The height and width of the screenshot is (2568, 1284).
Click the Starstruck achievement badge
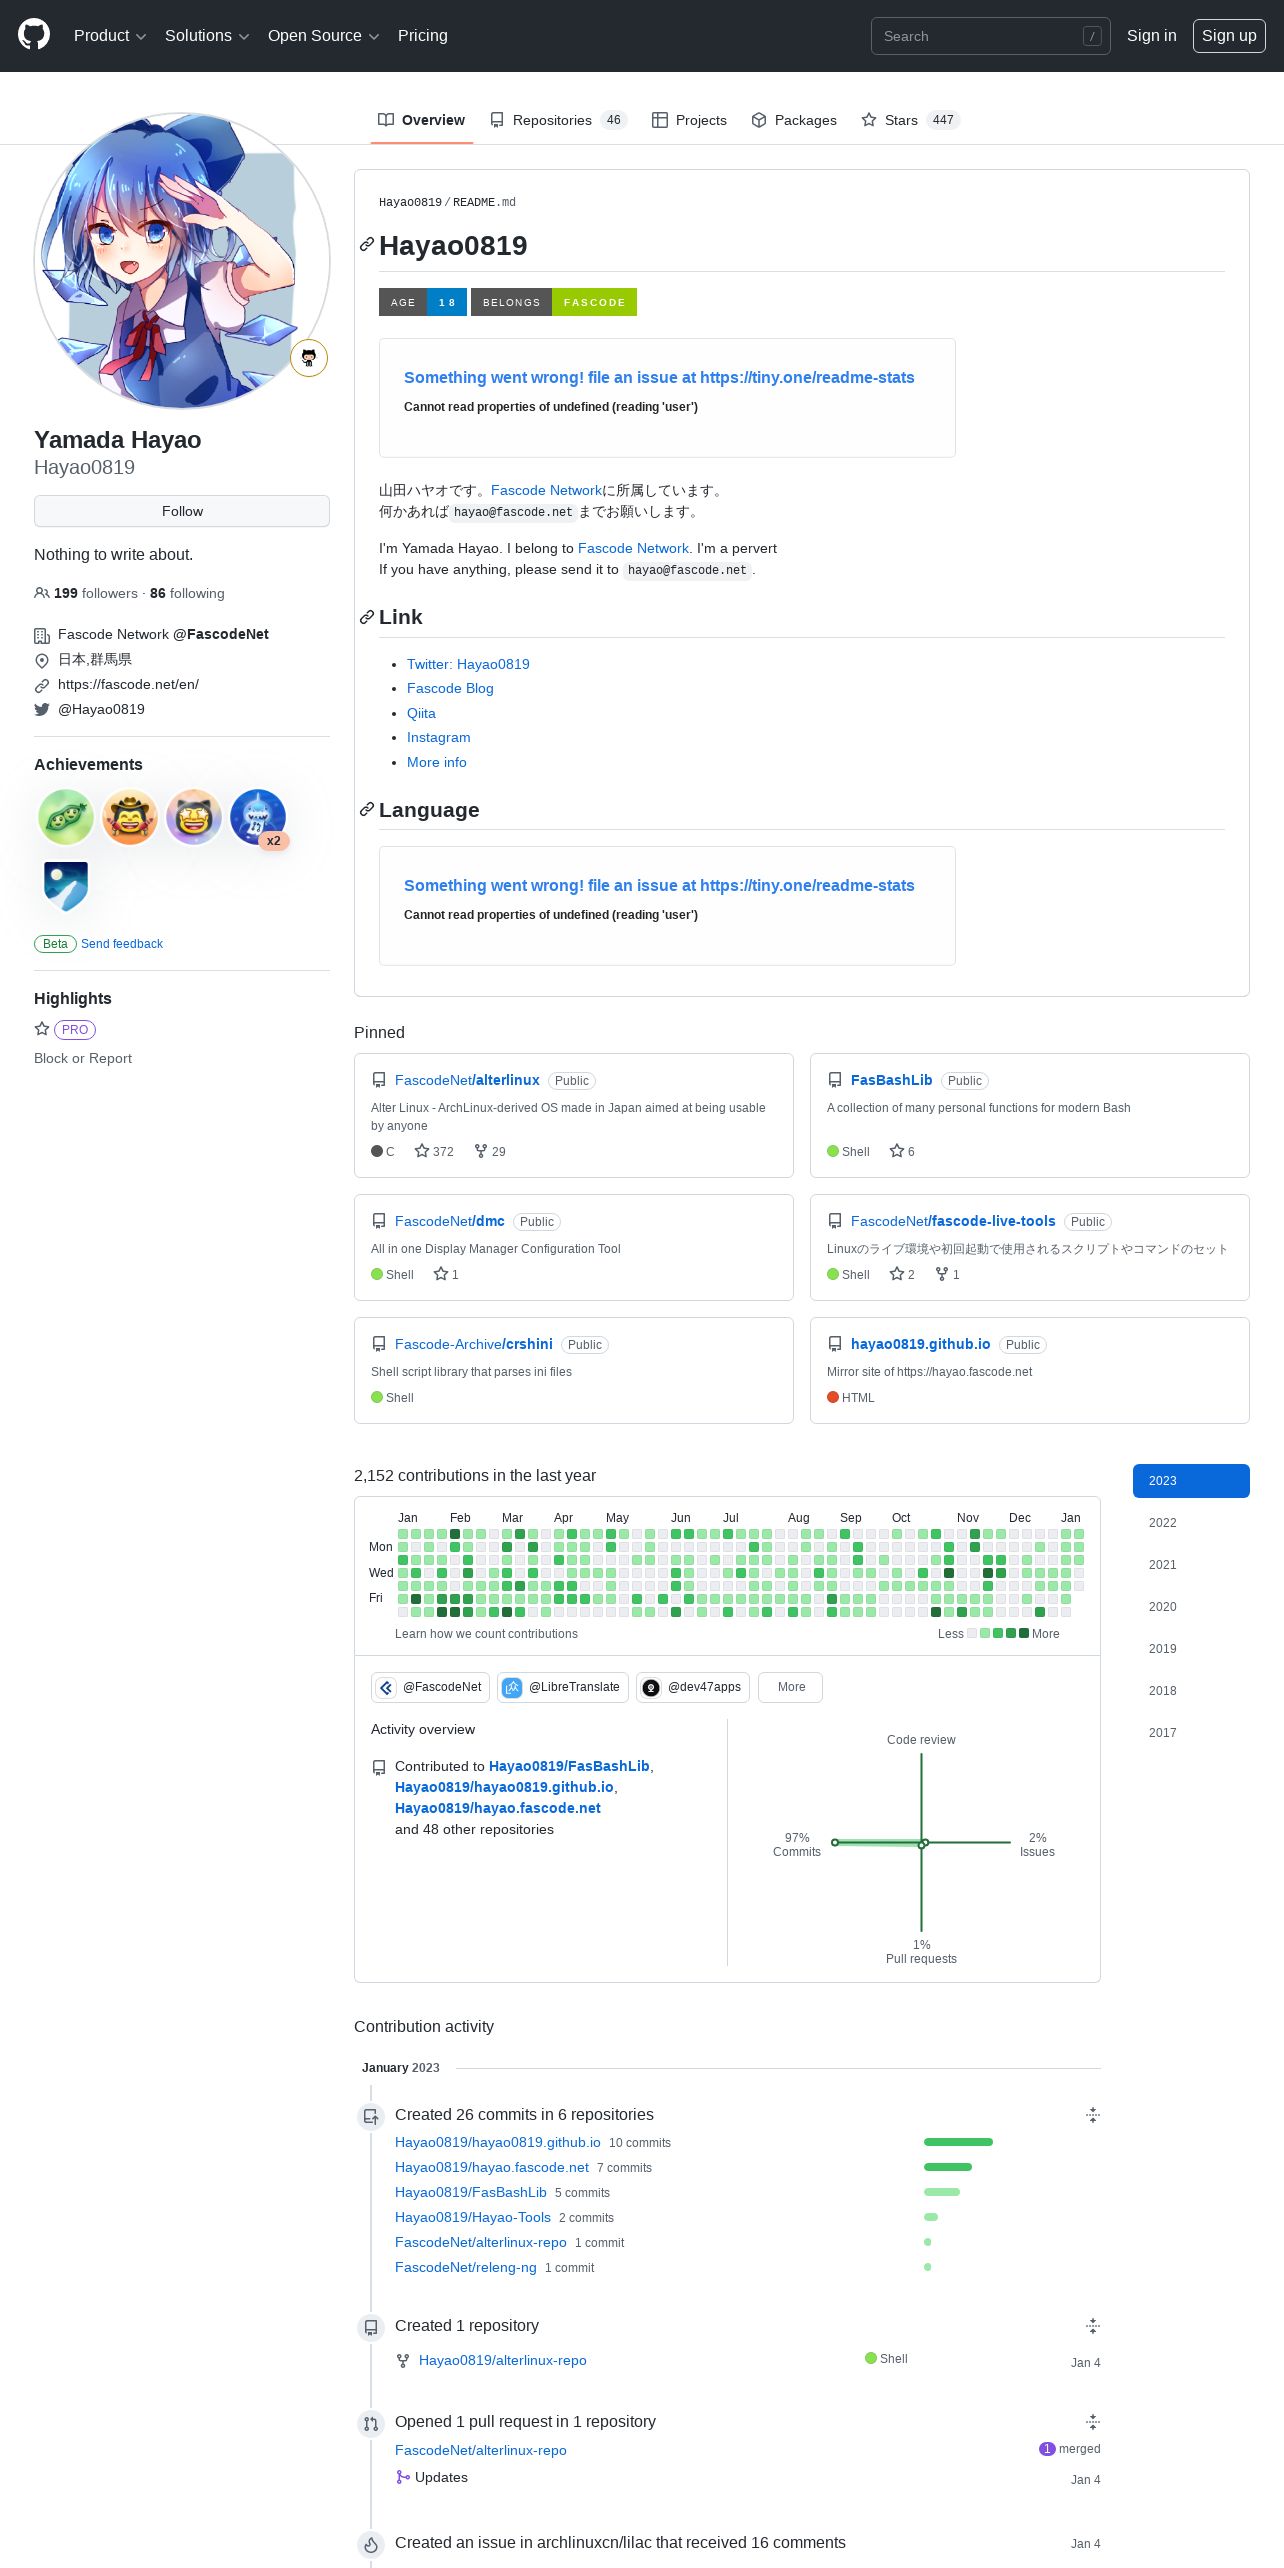pyautogui.click(x=194, y=817)
